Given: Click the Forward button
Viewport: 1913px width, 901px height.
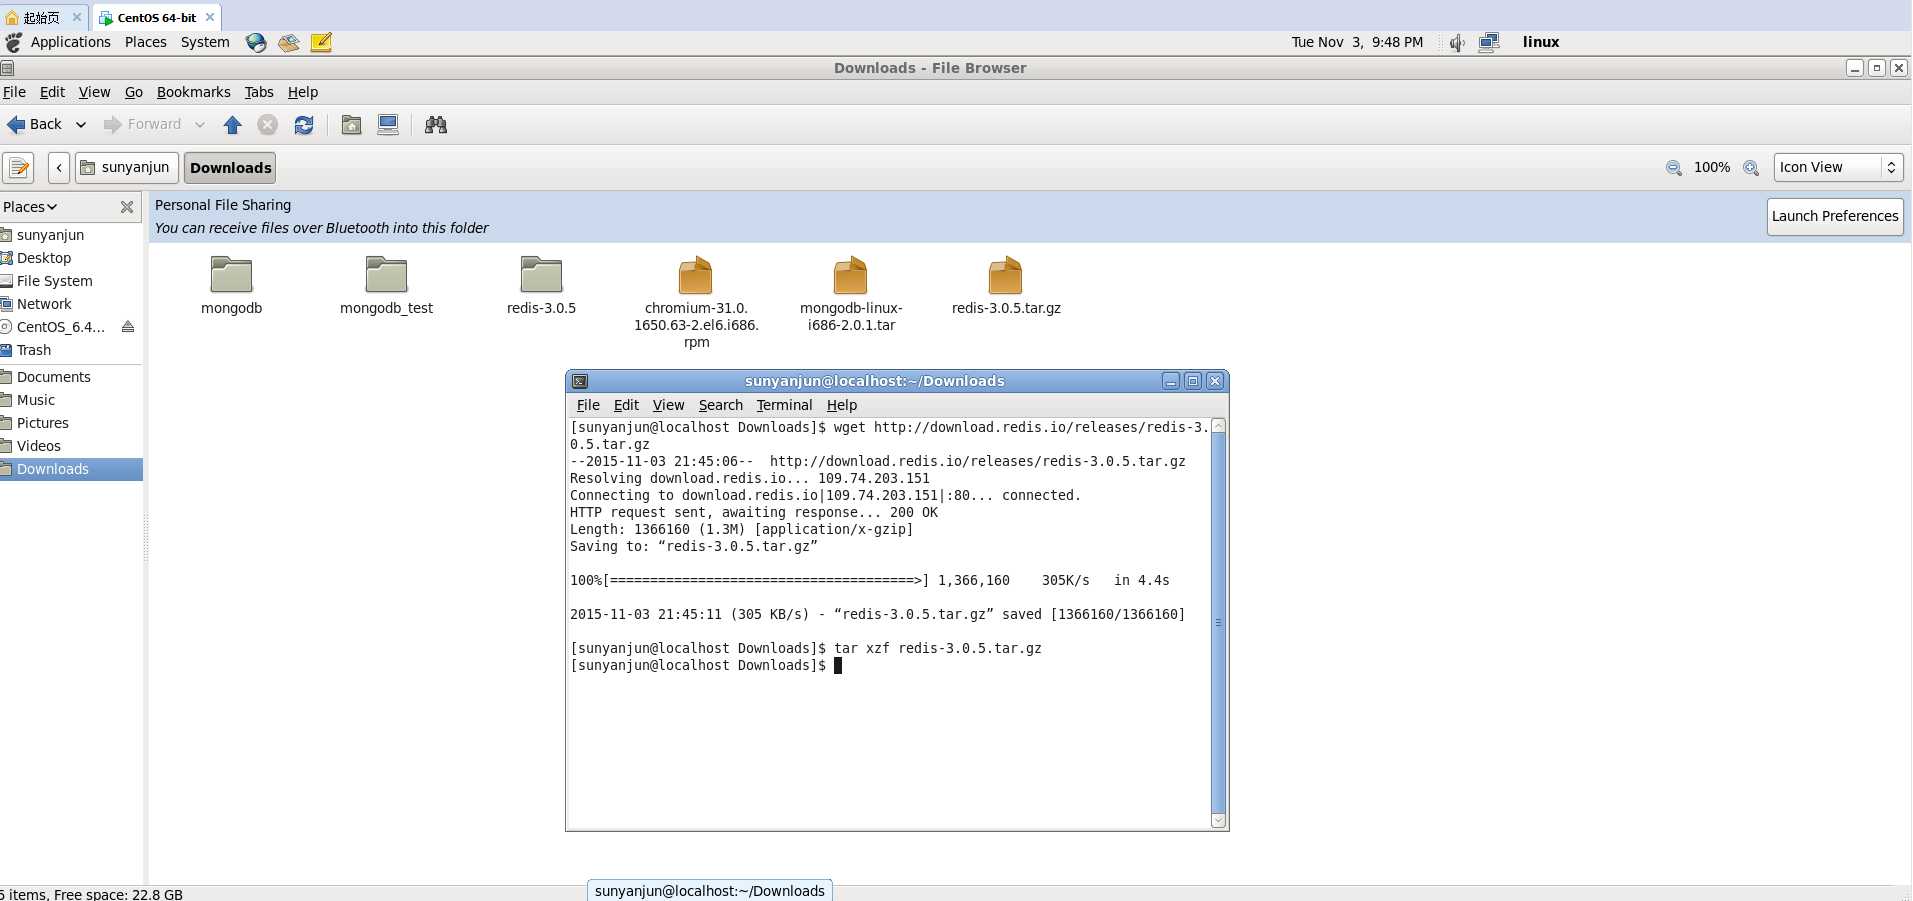Looking at the screenshot, I should pos(143,125).
